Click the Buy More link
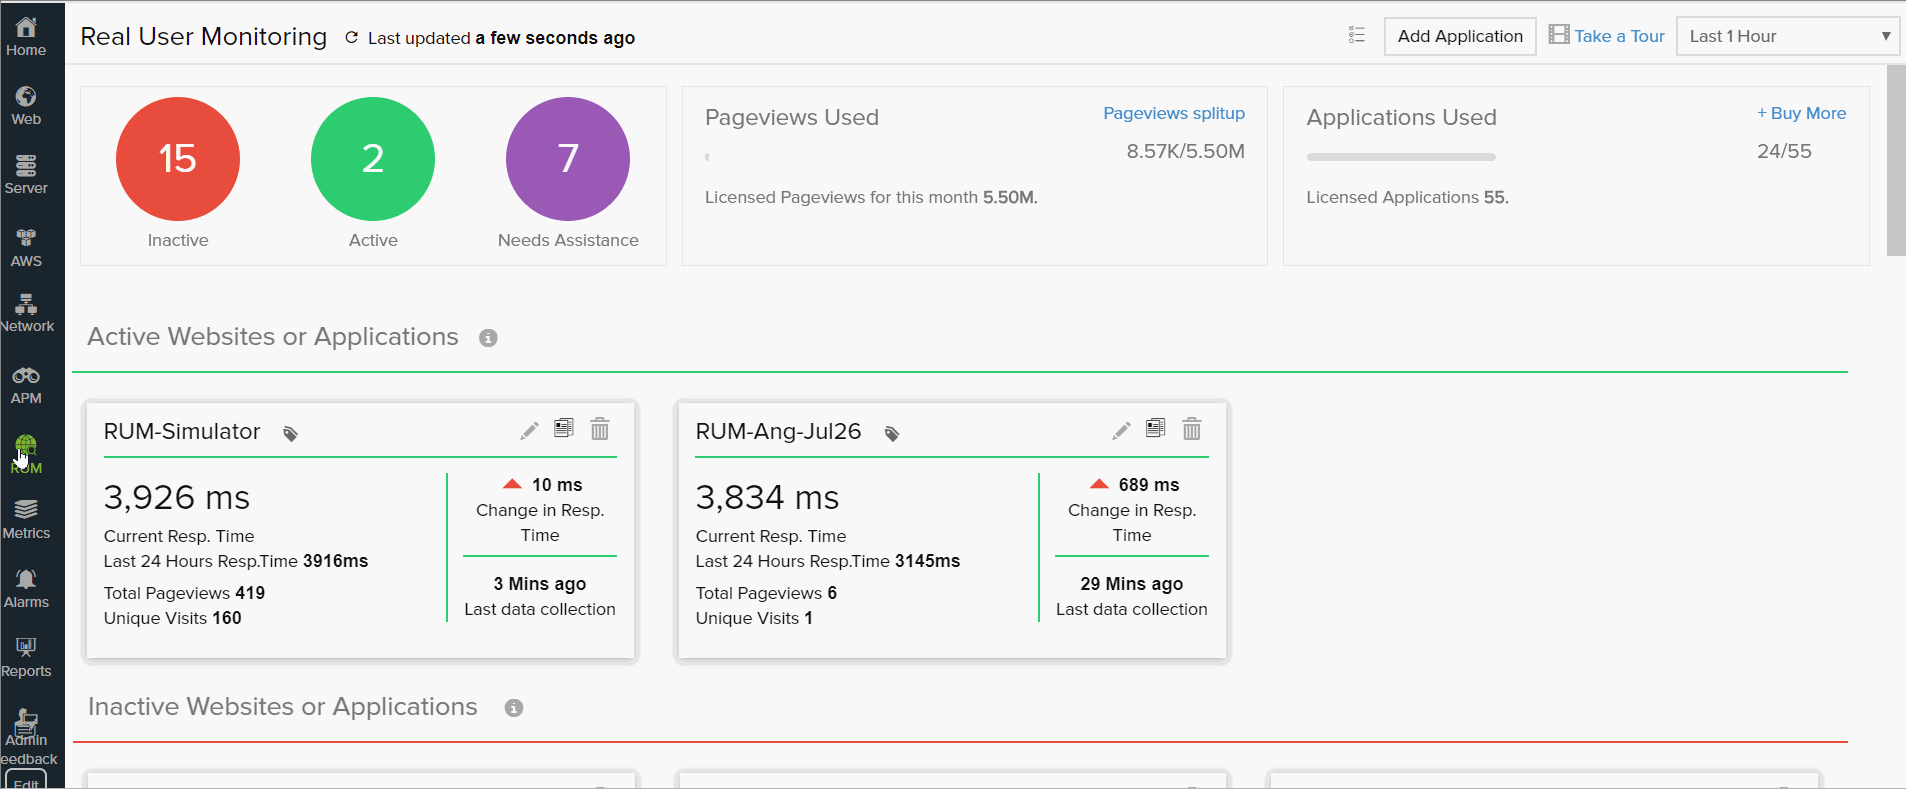 click(1801, 113)
